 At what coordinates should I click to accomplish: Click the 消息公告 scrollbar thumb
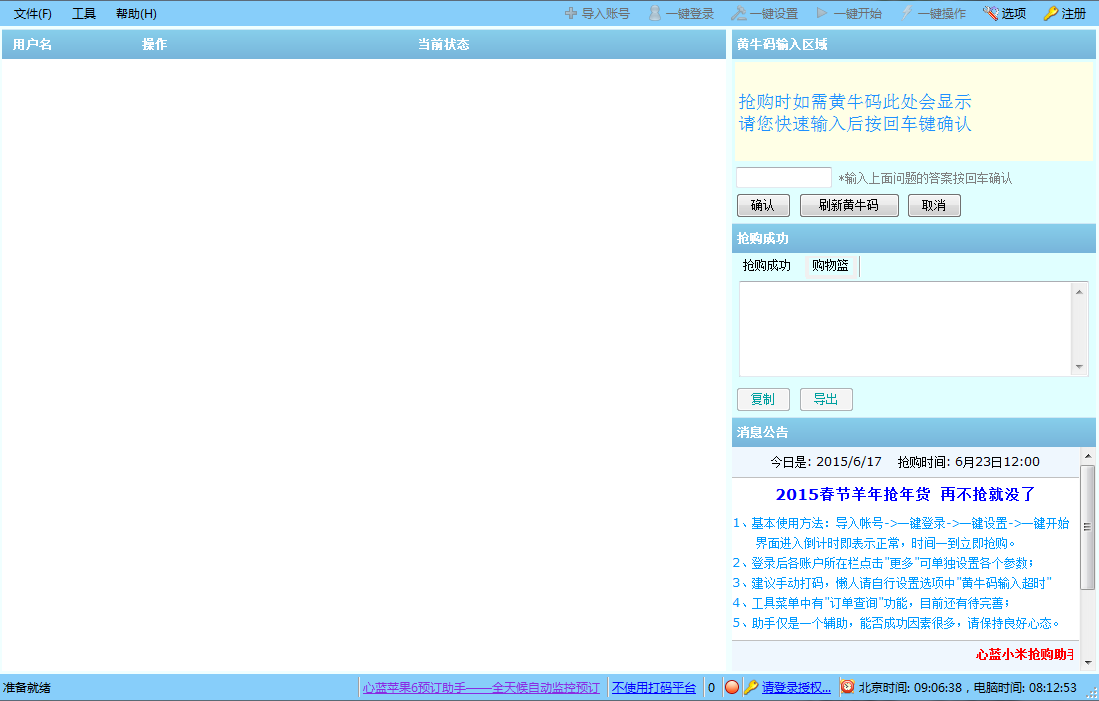pyautogui.click(x=1088, y=527)
